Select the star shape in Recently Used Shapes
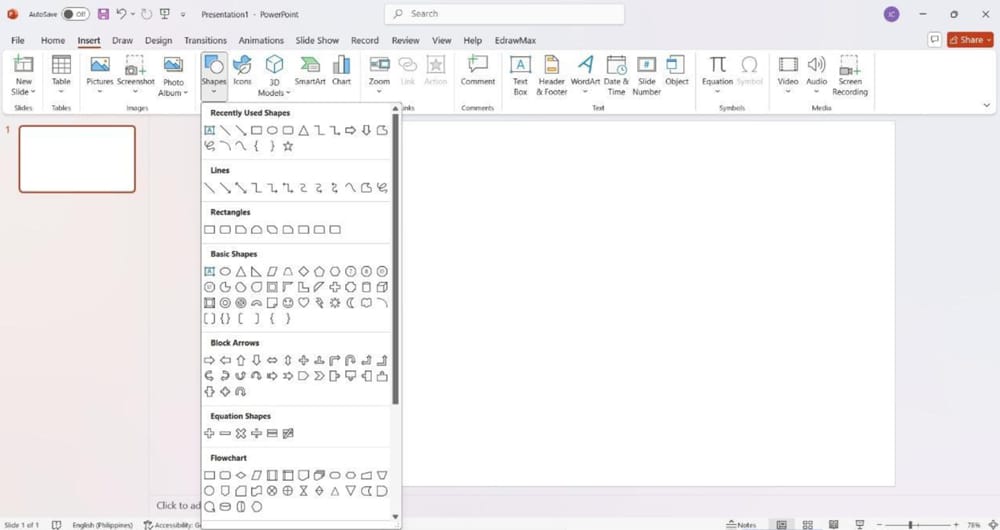The image size is (1000, 530). 288,146
